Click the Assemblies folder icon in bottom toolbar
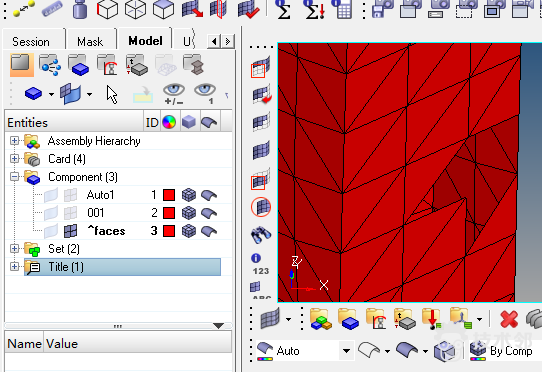Viewport: 542px width, 372px height. pos(321,318)
